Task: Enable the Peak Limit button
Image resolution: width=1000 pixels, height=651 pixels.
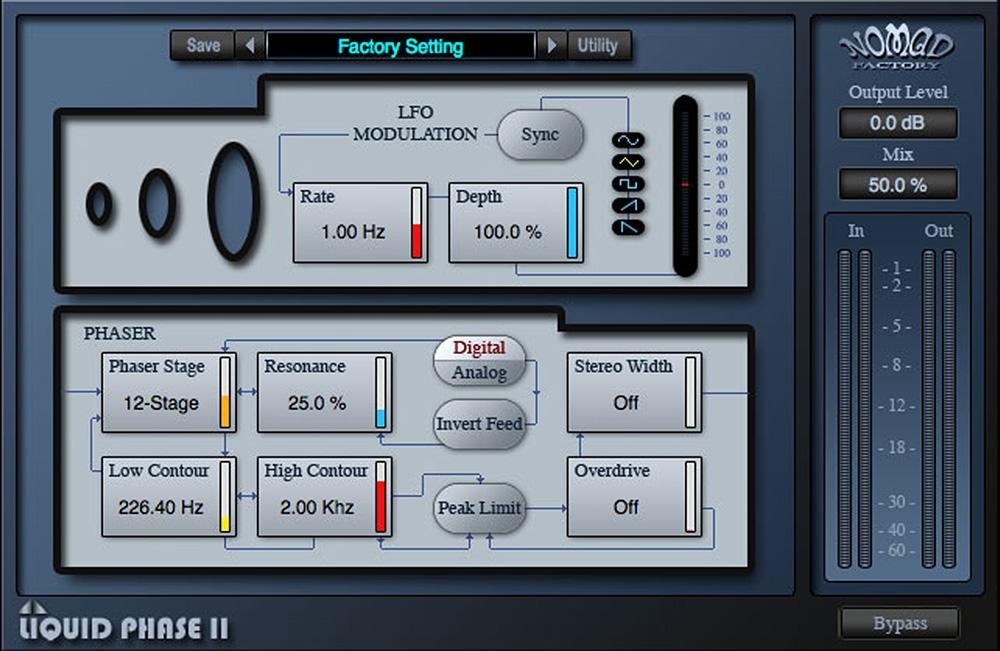Action: 479,508
